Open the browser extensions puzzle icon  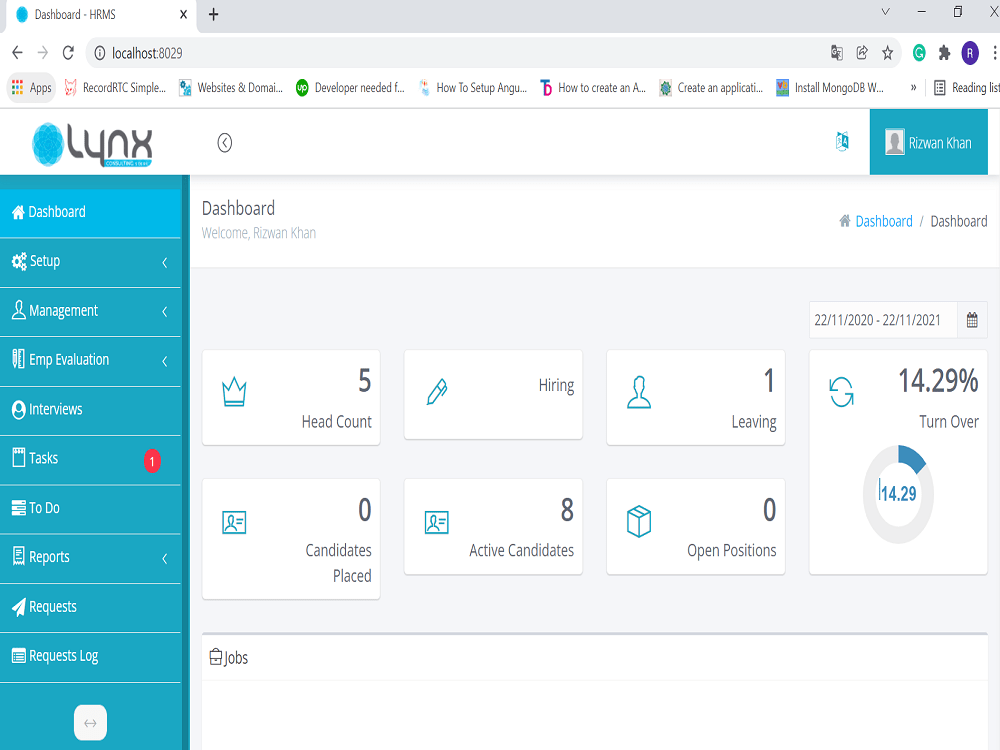(945, 53)
